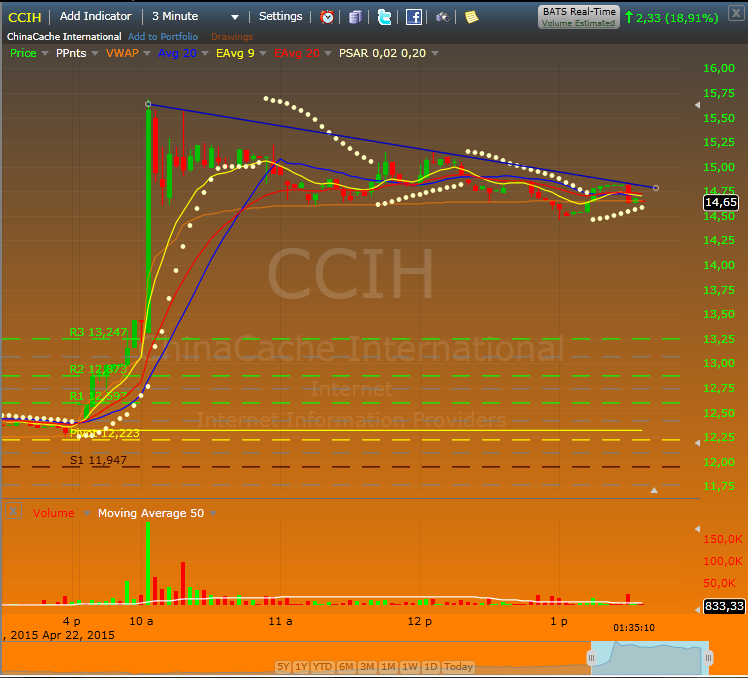Click the BATS Real-Time data source button
748x678 pixels.
(x=579, y=17)
